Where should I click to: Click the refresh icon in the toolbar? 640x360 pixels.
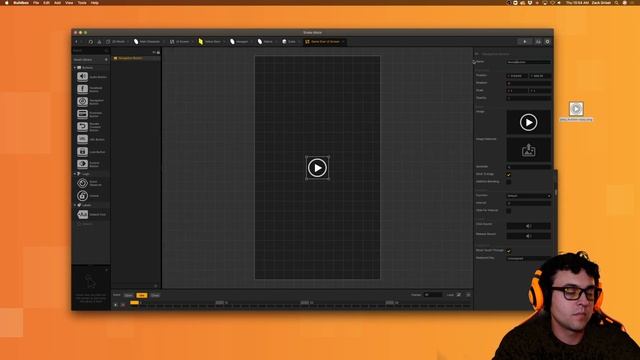pos(91,42)
